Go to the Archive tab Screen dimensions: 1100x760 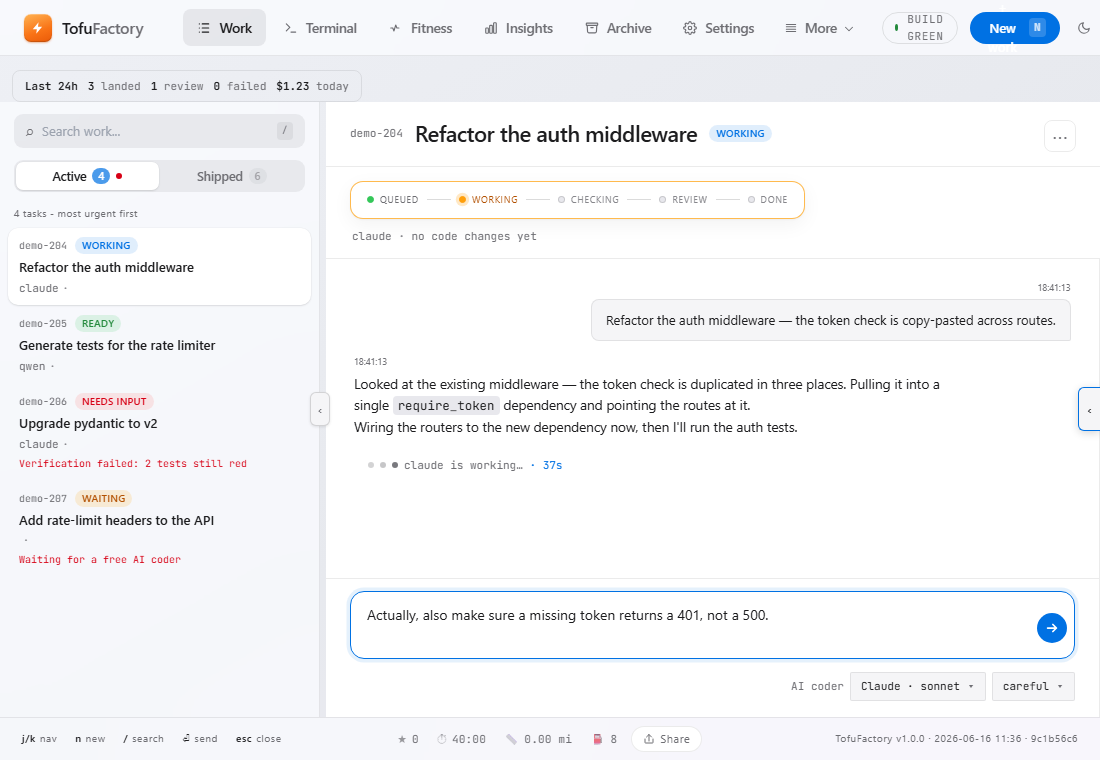tap(619, 28)
